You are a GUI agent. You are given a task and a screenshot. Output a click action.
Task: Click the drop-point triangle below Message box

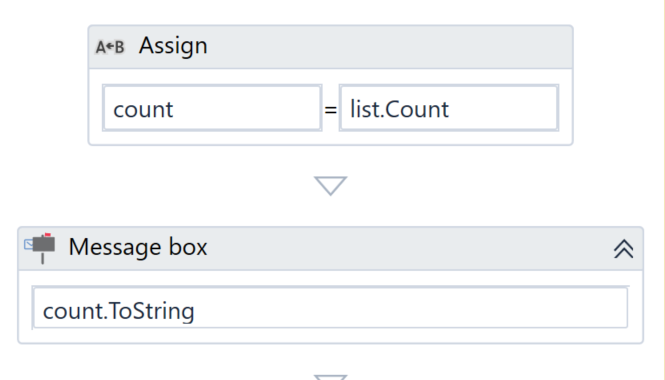[331, 377]
